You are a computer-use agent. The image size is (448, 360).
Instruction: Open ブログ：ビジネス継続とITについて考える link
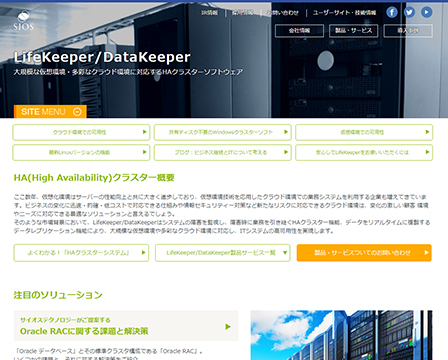pos(222,152)
